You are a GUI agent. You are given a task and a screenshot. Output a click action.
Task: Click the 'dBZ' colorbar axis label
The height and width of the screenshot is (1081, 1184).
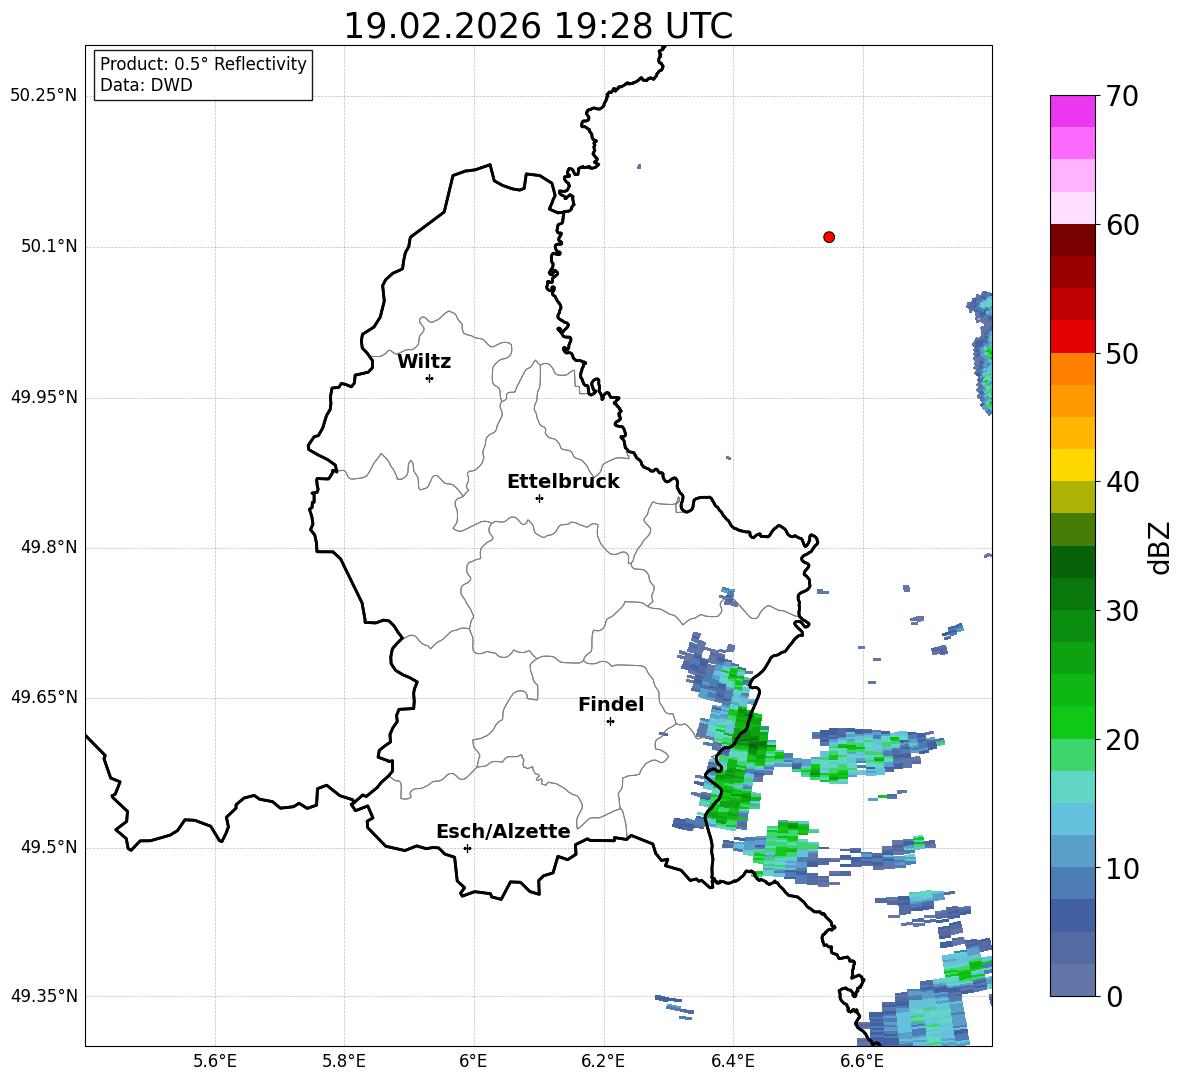(x=1159, y=547)
